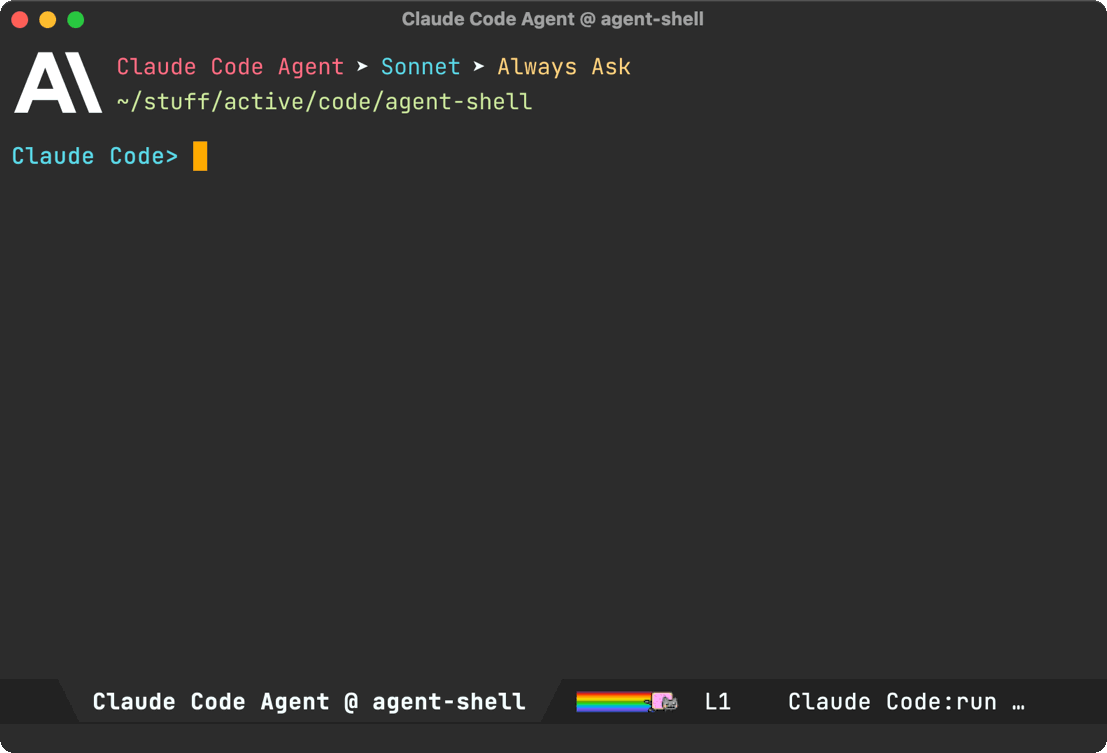This screenshot has height=753, width=1107.
Task: Expand the chevron before Always Ask
Action: point(478,66)
